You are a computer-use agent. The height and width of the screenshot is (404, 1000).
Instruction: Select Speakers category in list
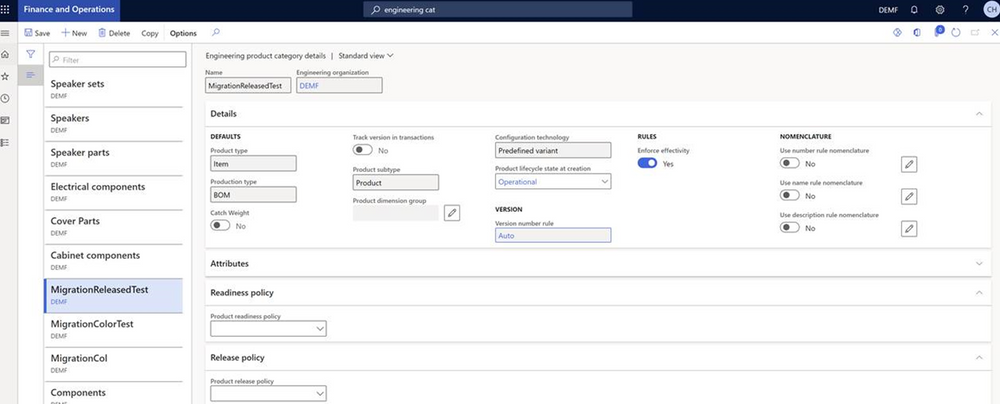(114, 123)
